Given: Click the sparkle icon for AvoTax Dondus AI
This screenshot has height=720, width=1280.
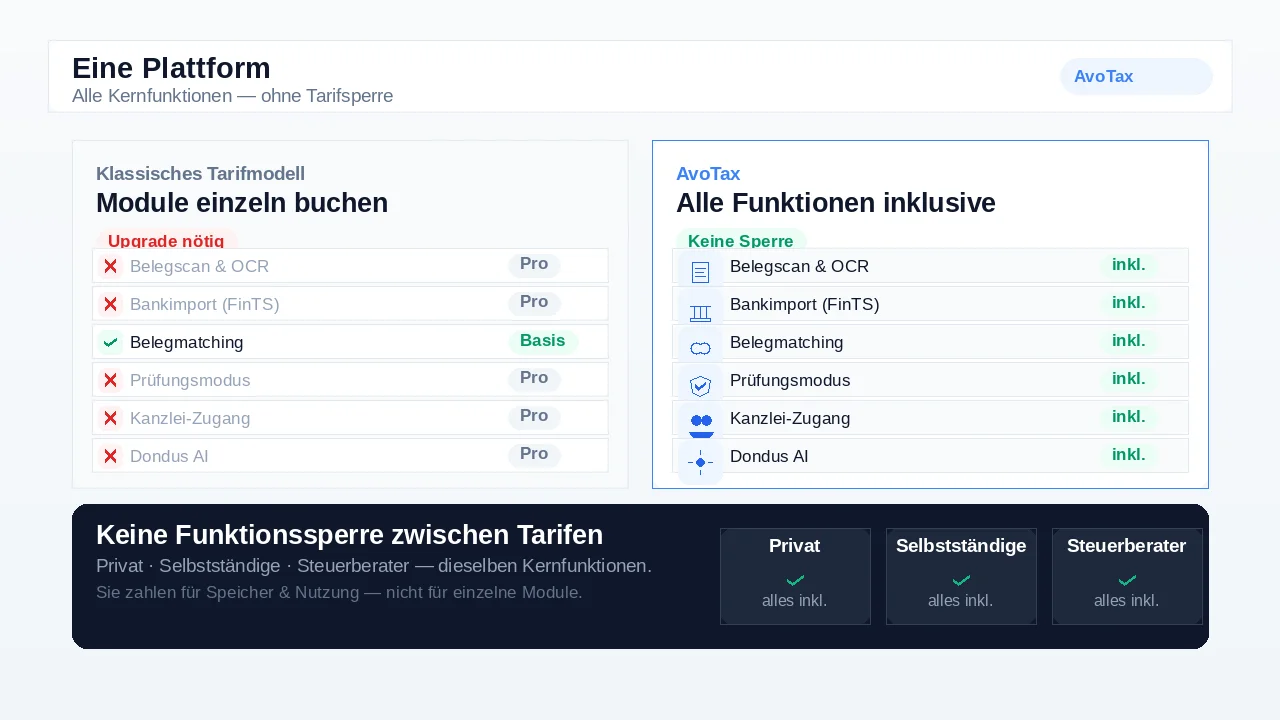Looking at the screenshot, I should [x=700, y=462].
